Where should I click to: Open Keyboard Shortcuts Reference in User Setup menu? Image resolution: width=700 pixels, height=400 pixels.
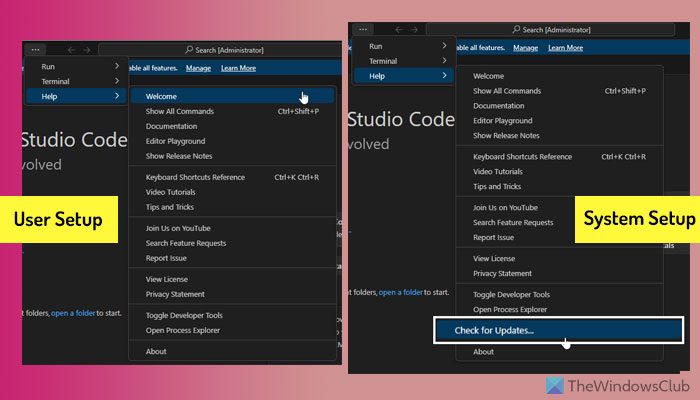point(232,177)
